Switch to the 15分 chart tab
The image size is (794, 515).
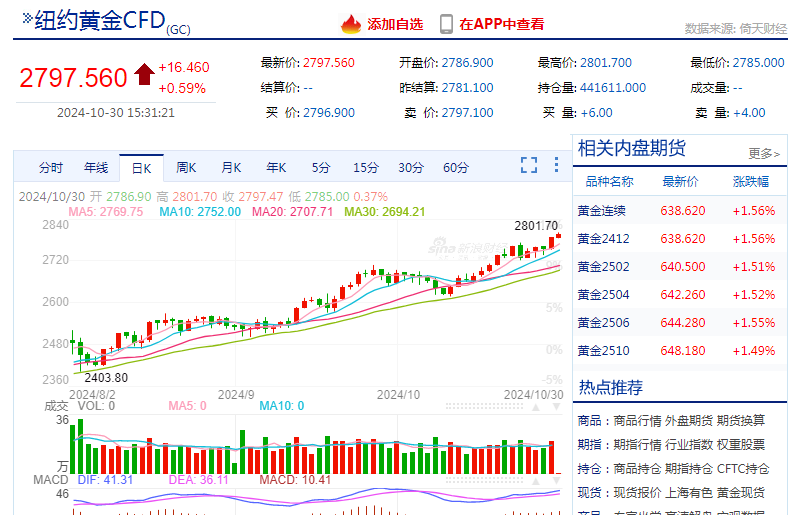click(x=366, y=168)
